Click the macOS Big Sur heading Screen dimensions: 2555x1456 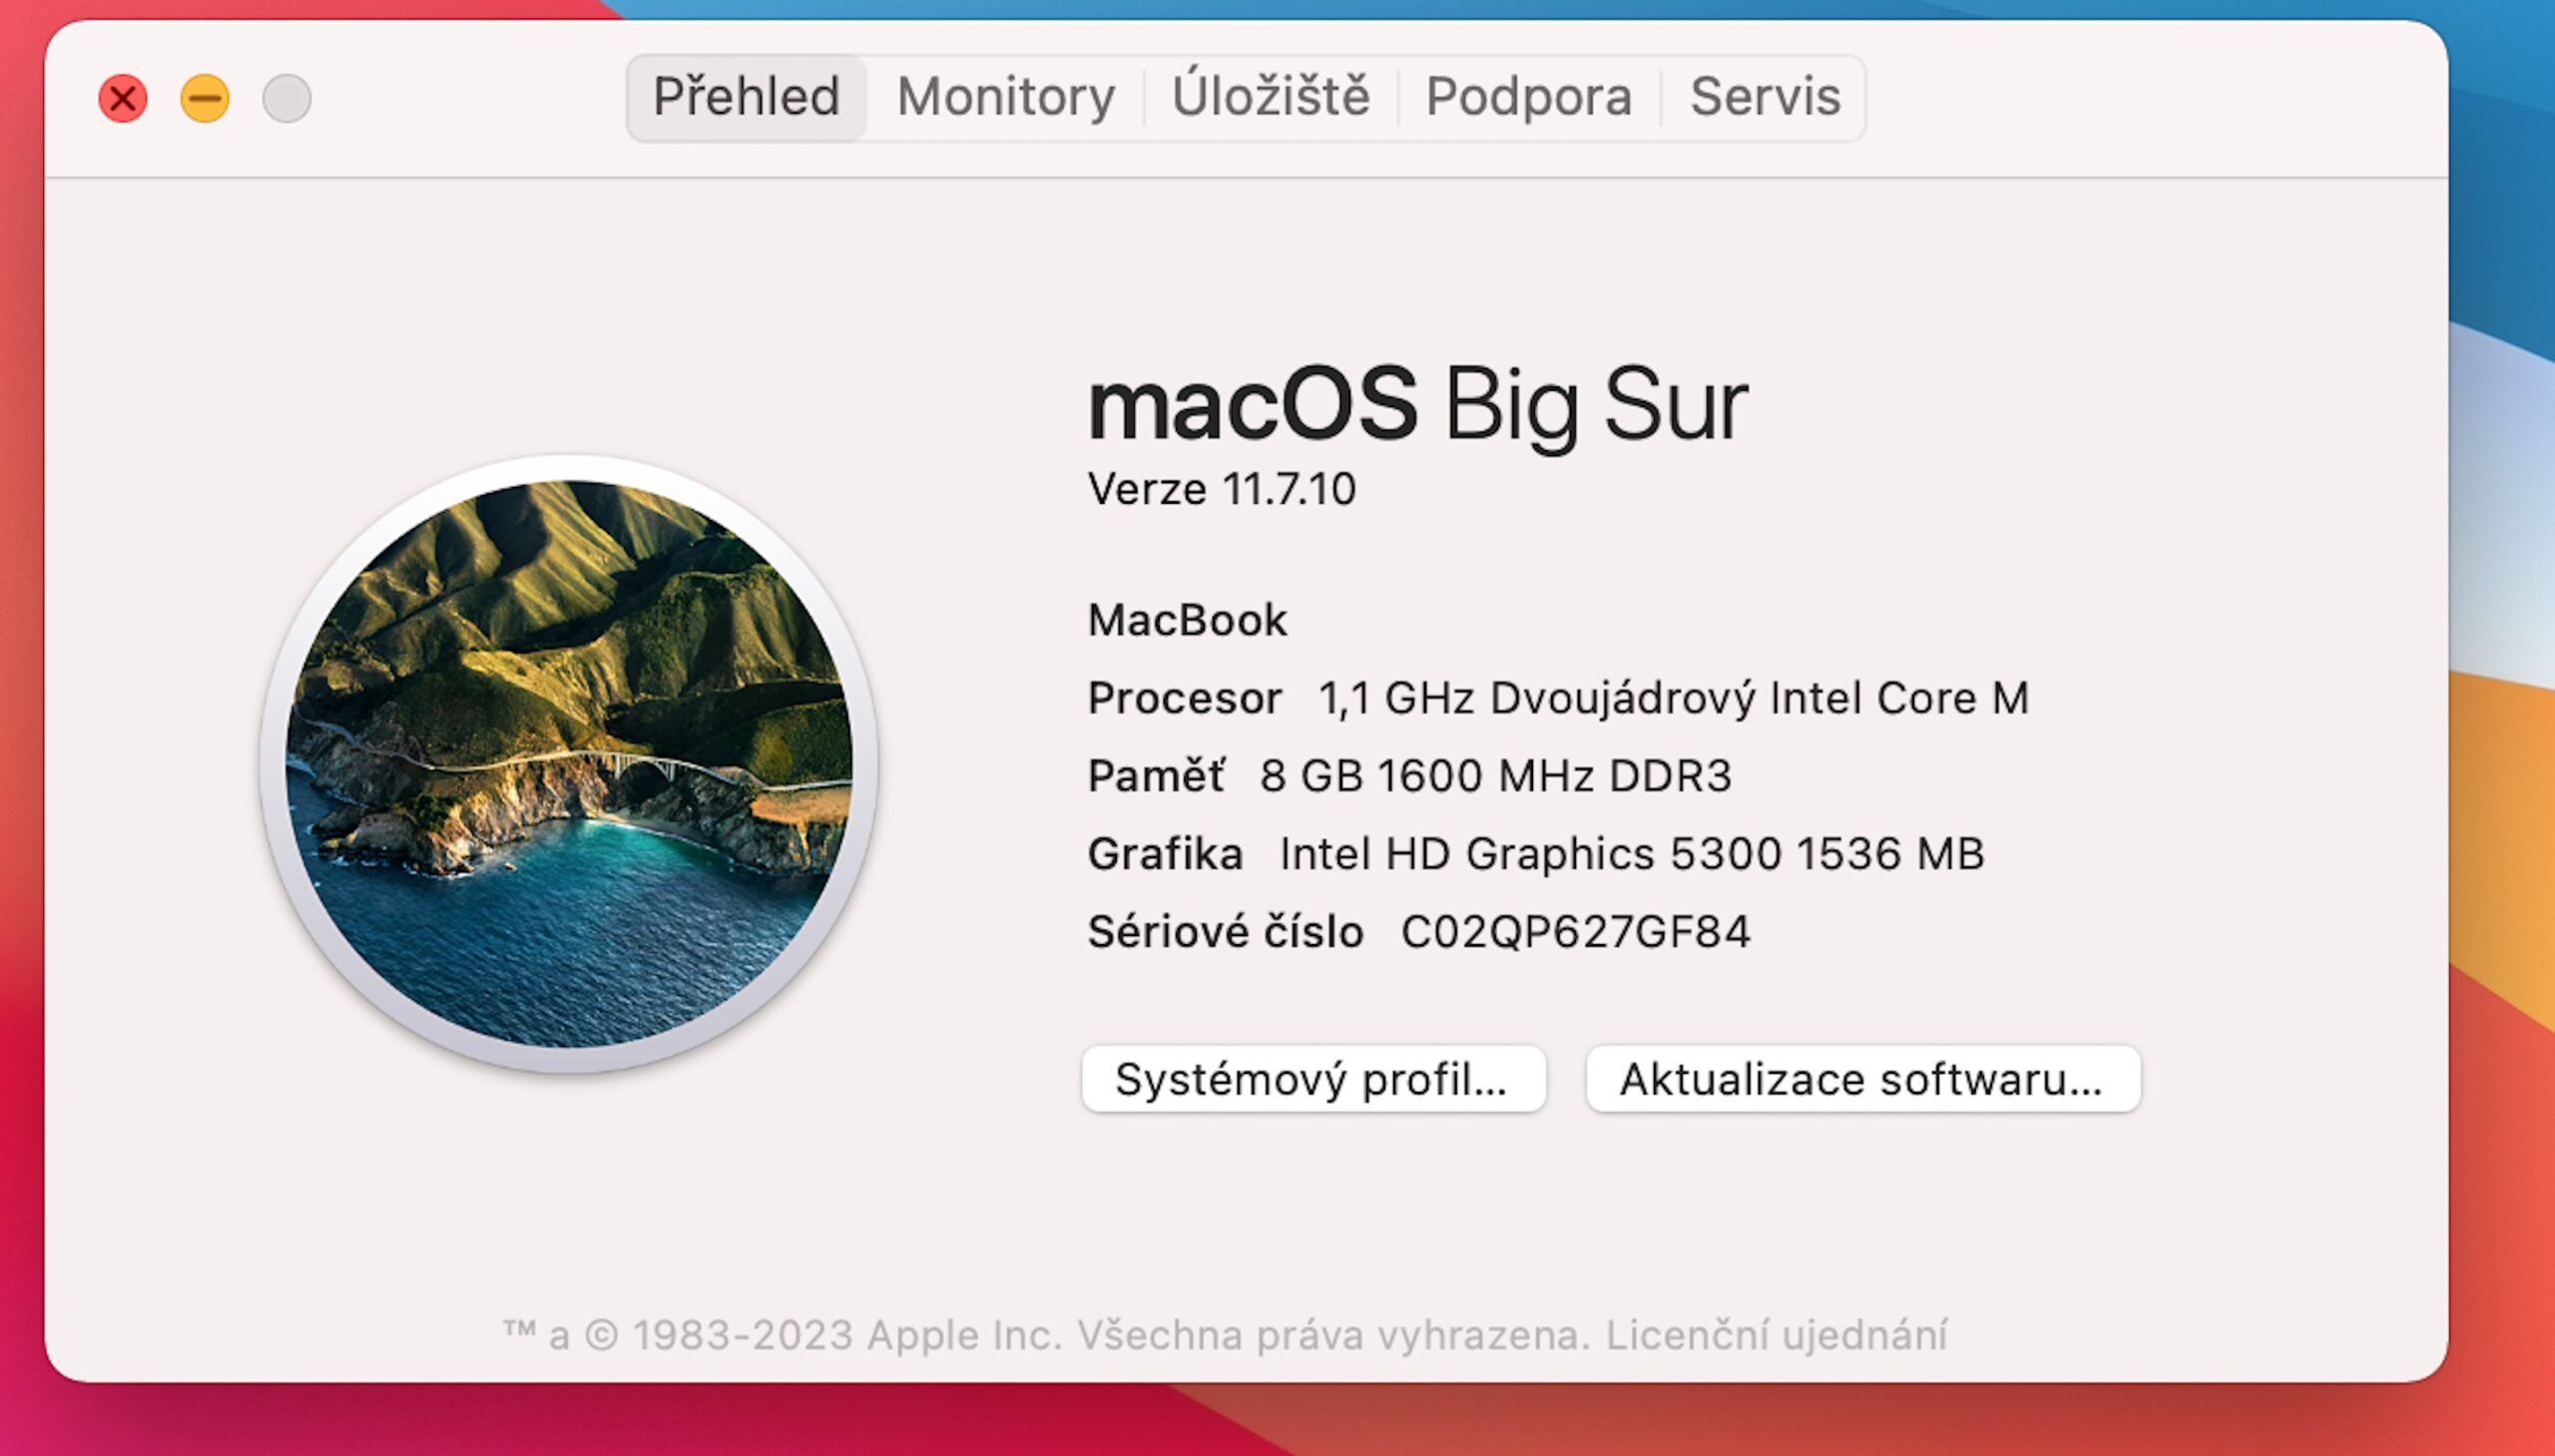point(1416,404)
